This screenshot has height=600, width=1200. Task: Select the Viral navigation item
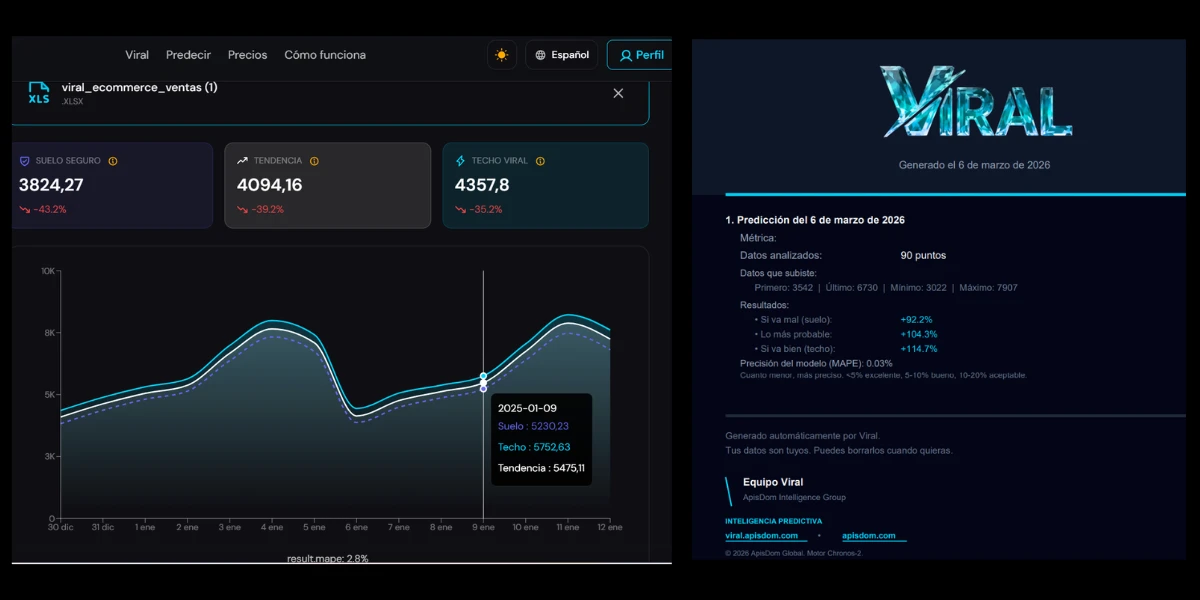point(137,55)
